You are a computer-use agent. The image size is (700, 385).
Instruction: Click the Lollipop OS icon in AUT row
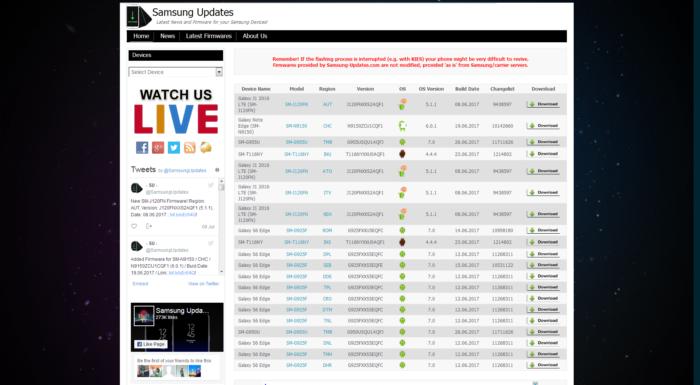402,104
